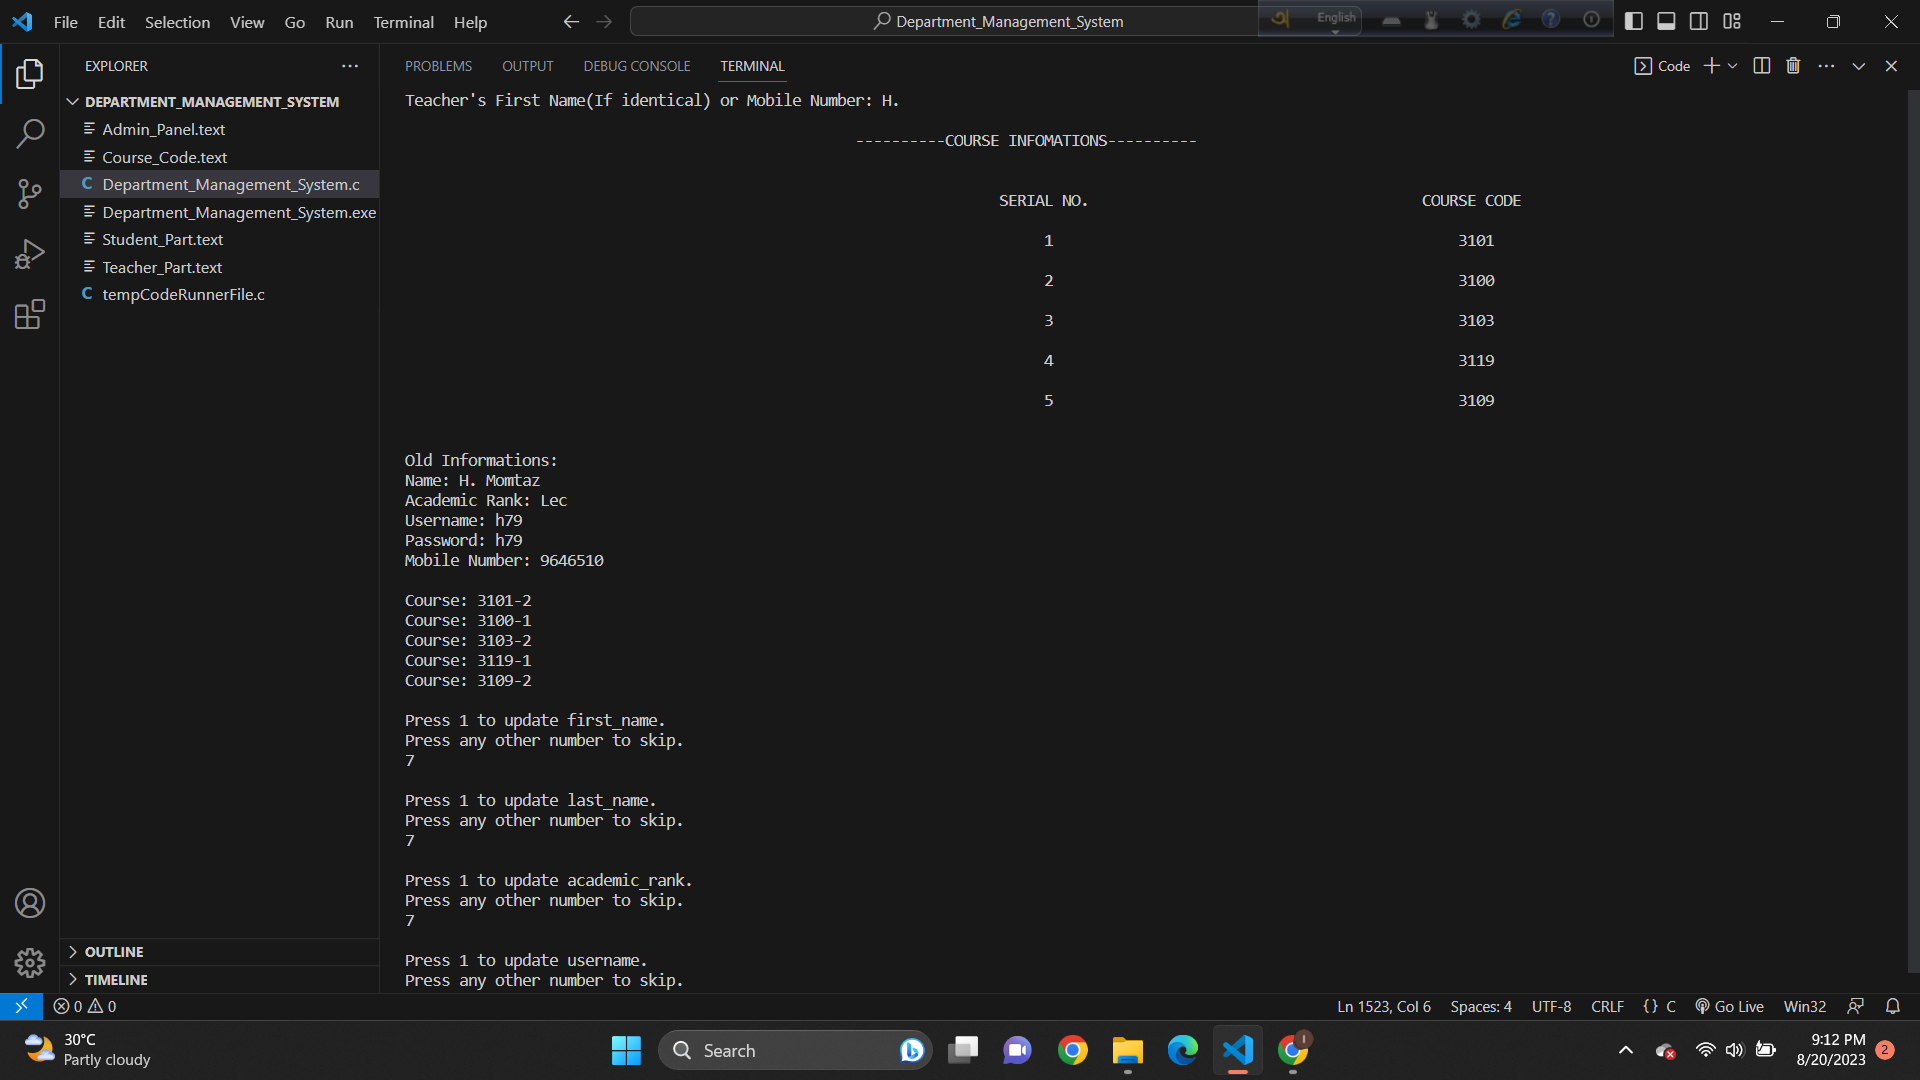Open notifications via the bell icon
1920x1080 pixels.
pos(1893,1006)
